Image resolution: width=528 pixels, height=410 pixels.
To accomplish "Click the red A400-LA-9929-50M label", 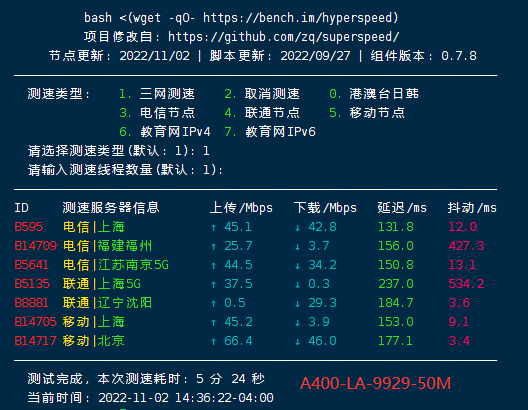I will pyautogui.click(x=375, y=383).
